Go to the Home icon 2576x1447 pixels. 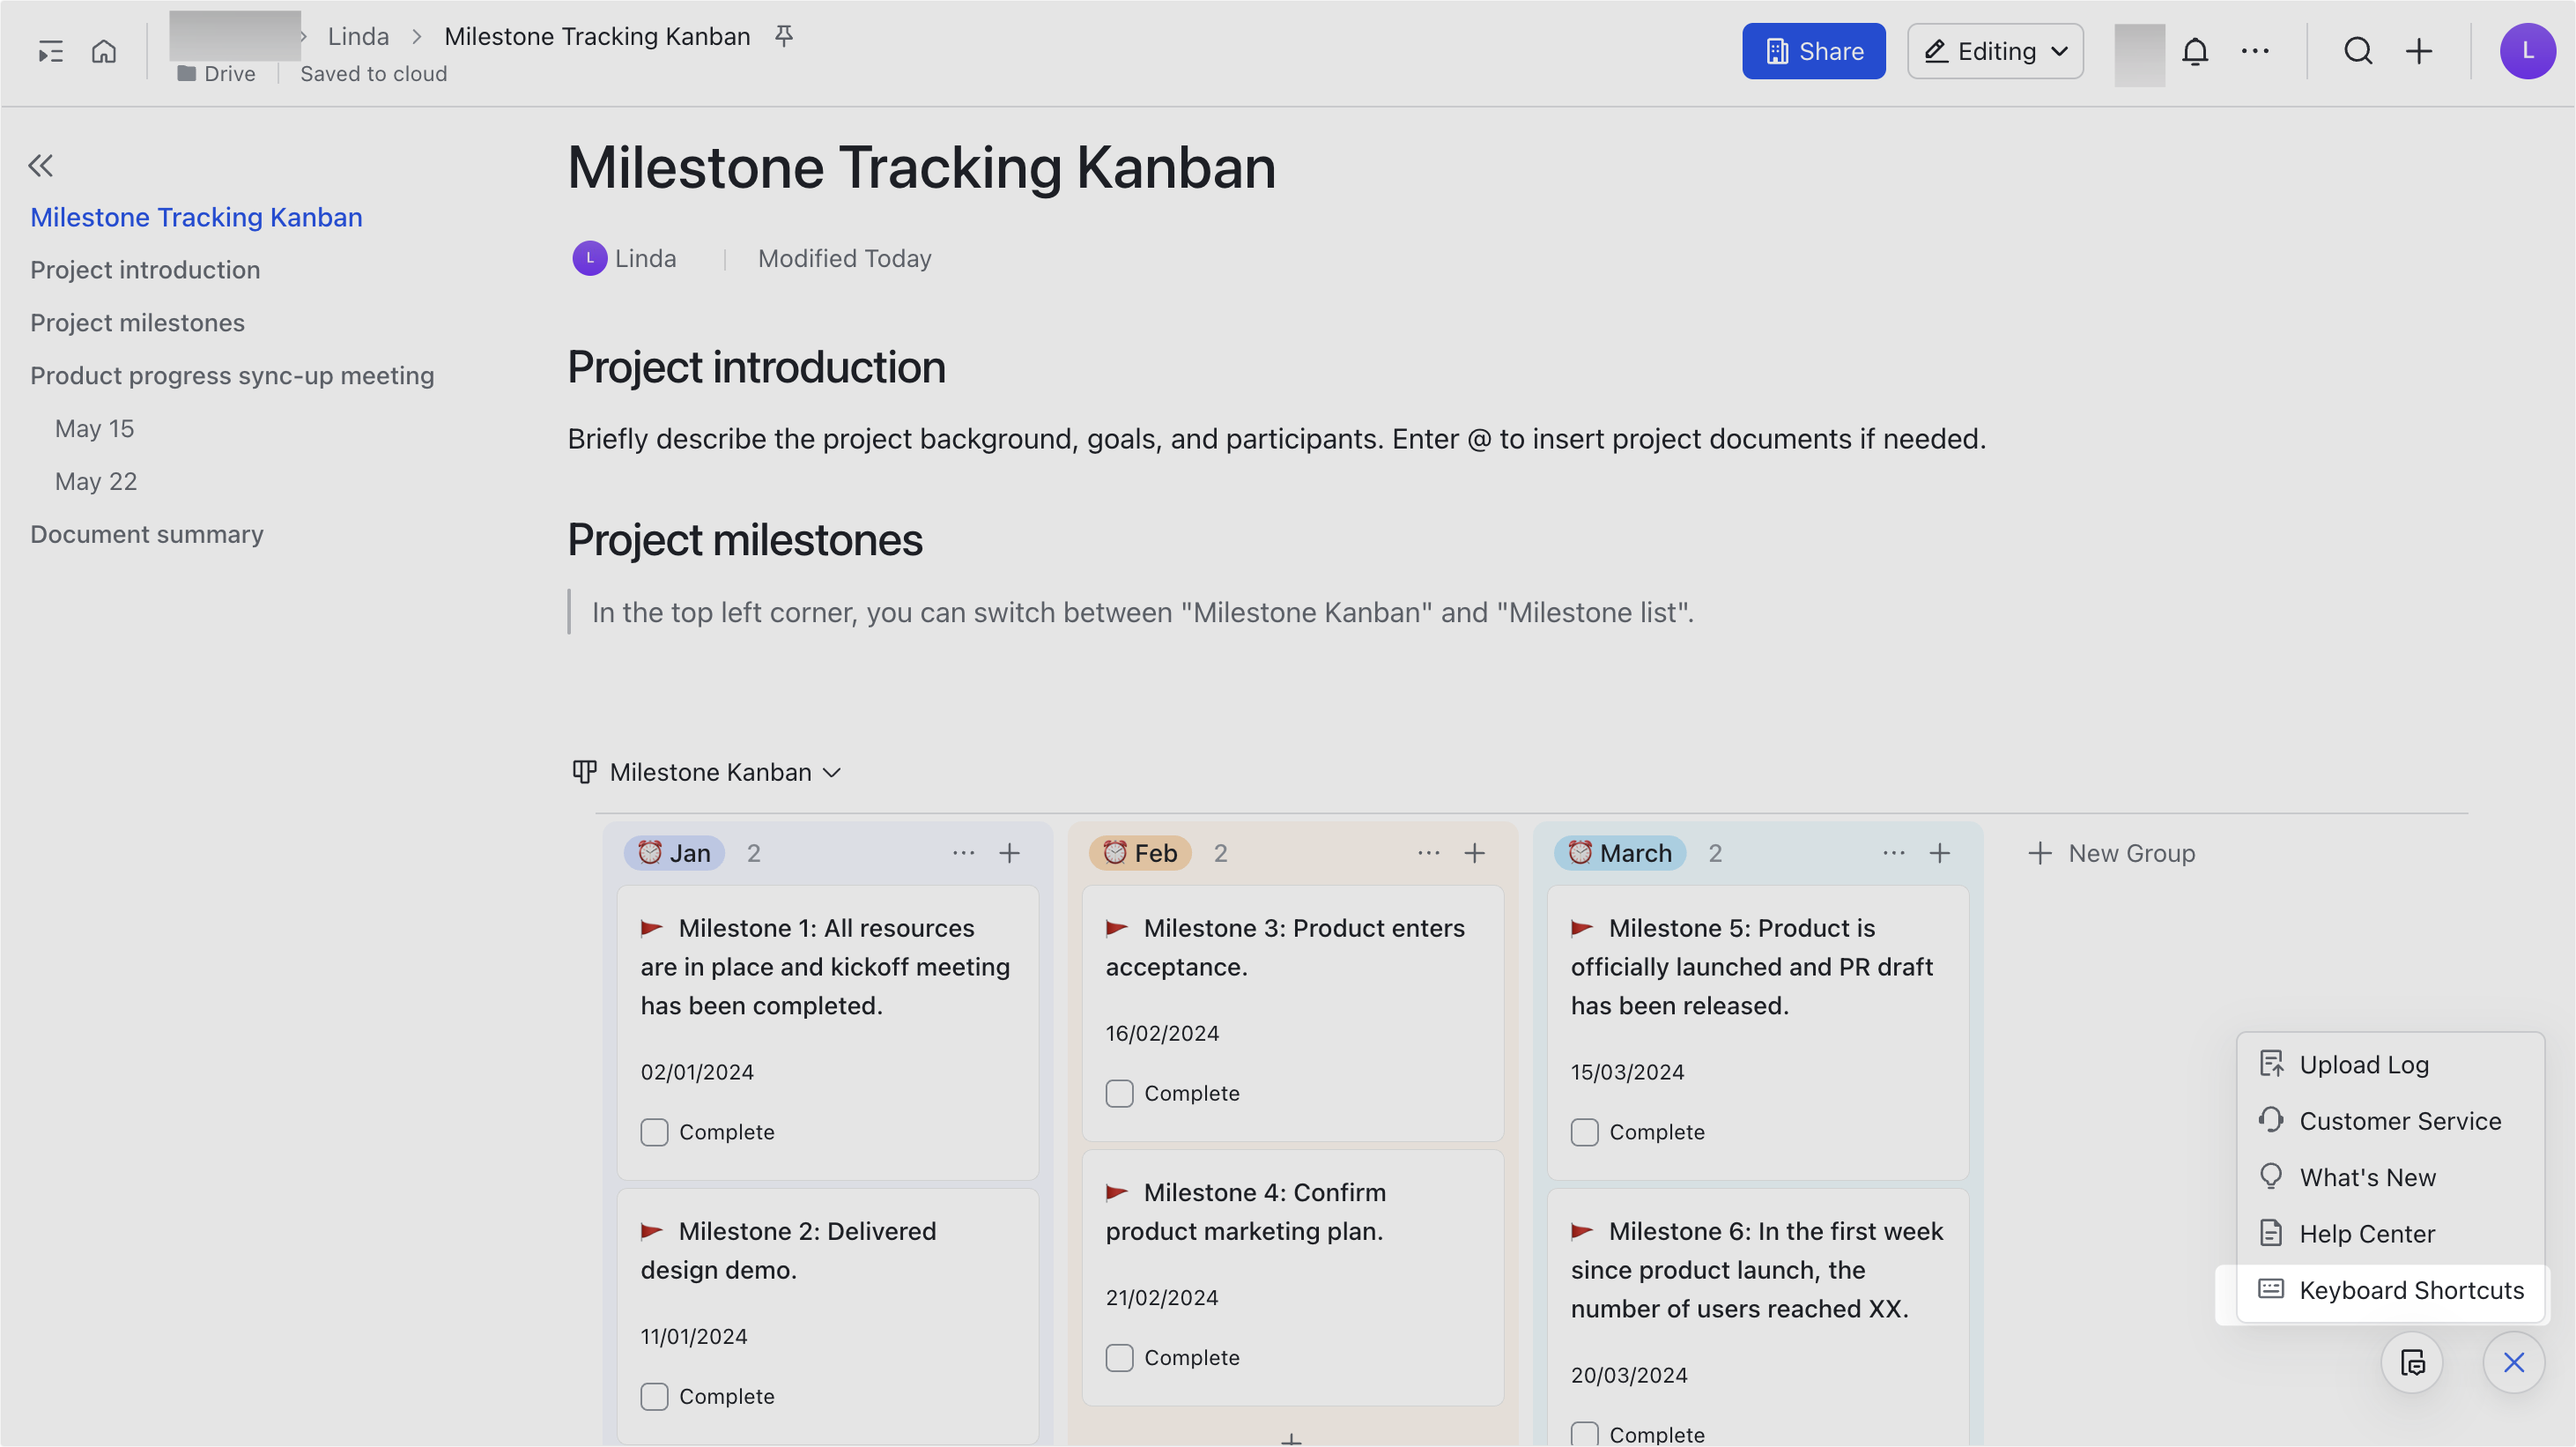click(104, 51)
